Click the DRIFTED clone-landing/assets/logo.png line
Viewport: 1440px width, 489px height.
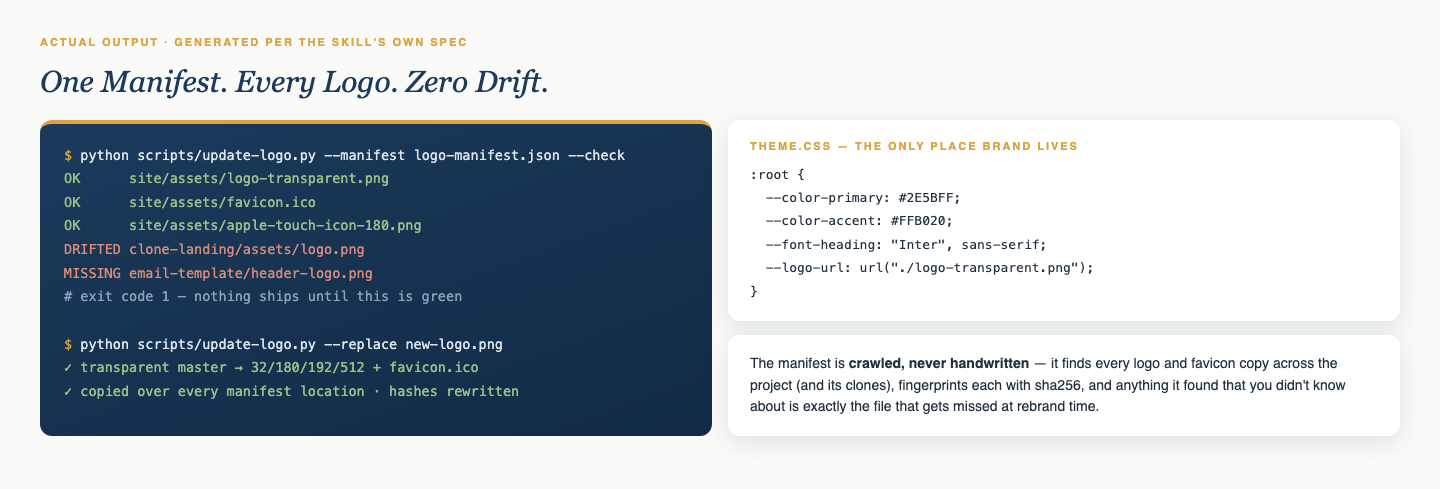(x=214, y=249)
